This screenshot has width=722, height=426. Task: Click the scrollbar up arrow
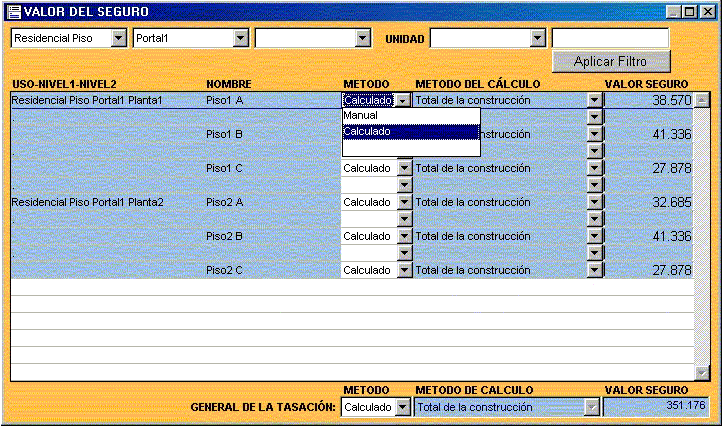coord(702,100)
